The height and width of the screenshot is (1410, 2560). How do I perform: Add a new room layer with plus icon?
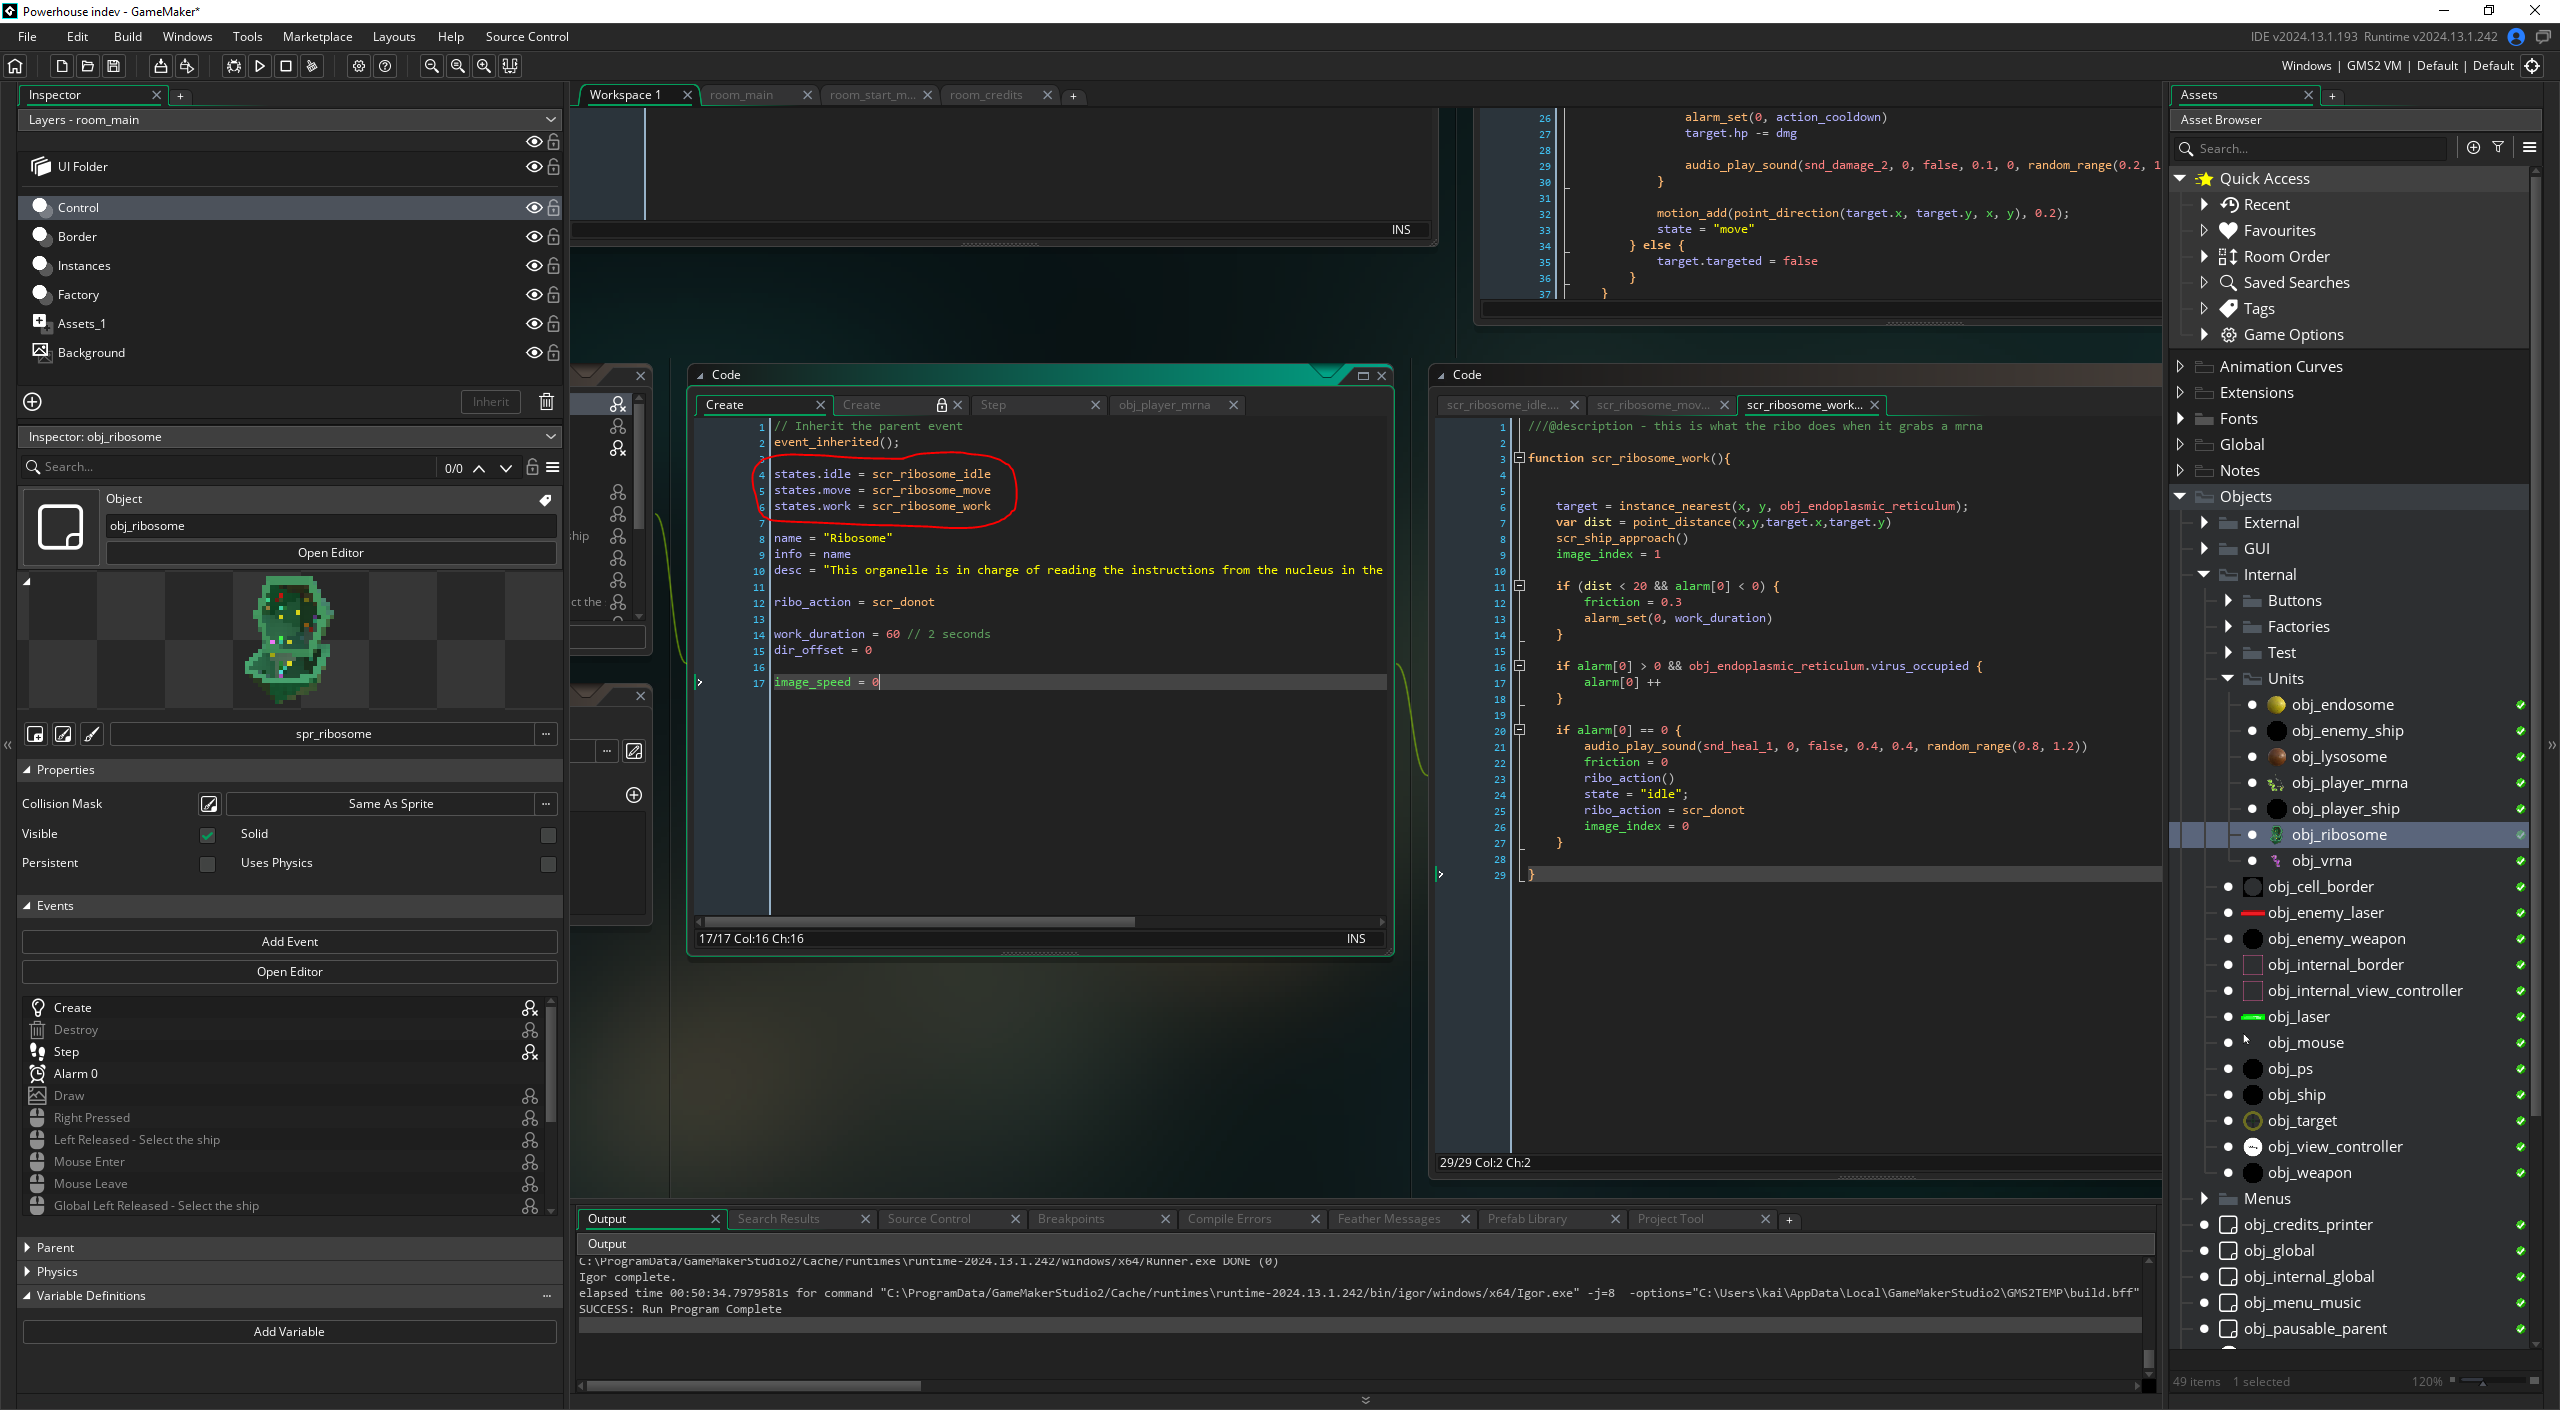(32, 402)
